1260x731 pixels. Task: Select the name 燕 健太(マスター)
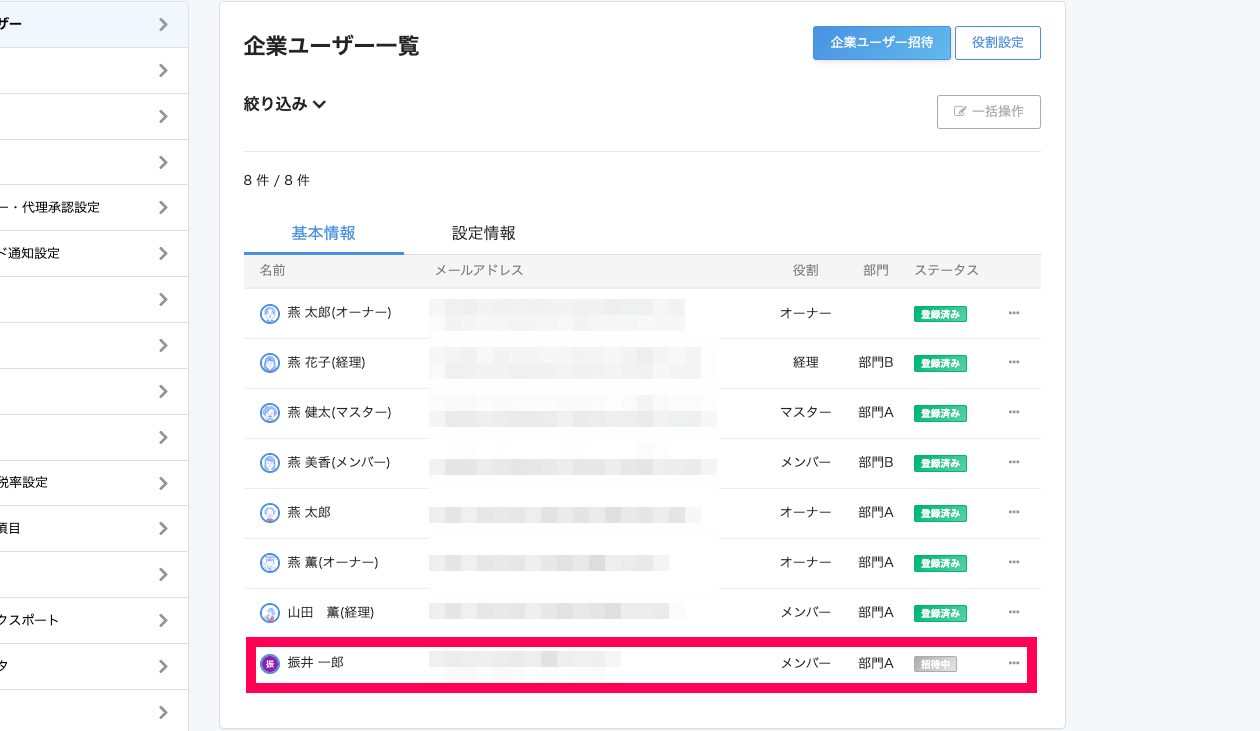(339, 413)
